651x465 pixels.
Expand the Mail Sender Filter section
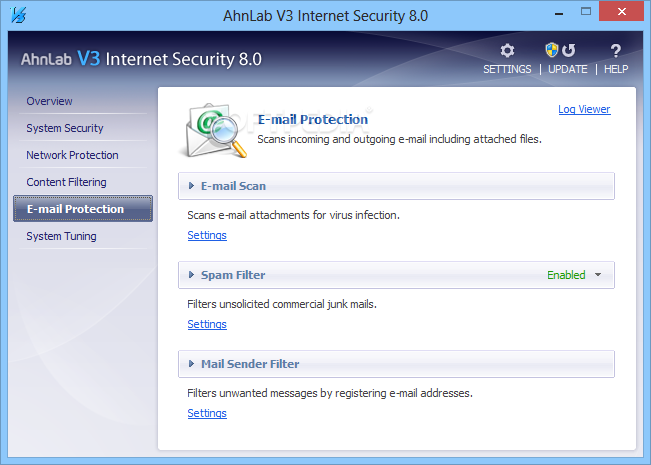pyautogui.click(x=191, y=364)
